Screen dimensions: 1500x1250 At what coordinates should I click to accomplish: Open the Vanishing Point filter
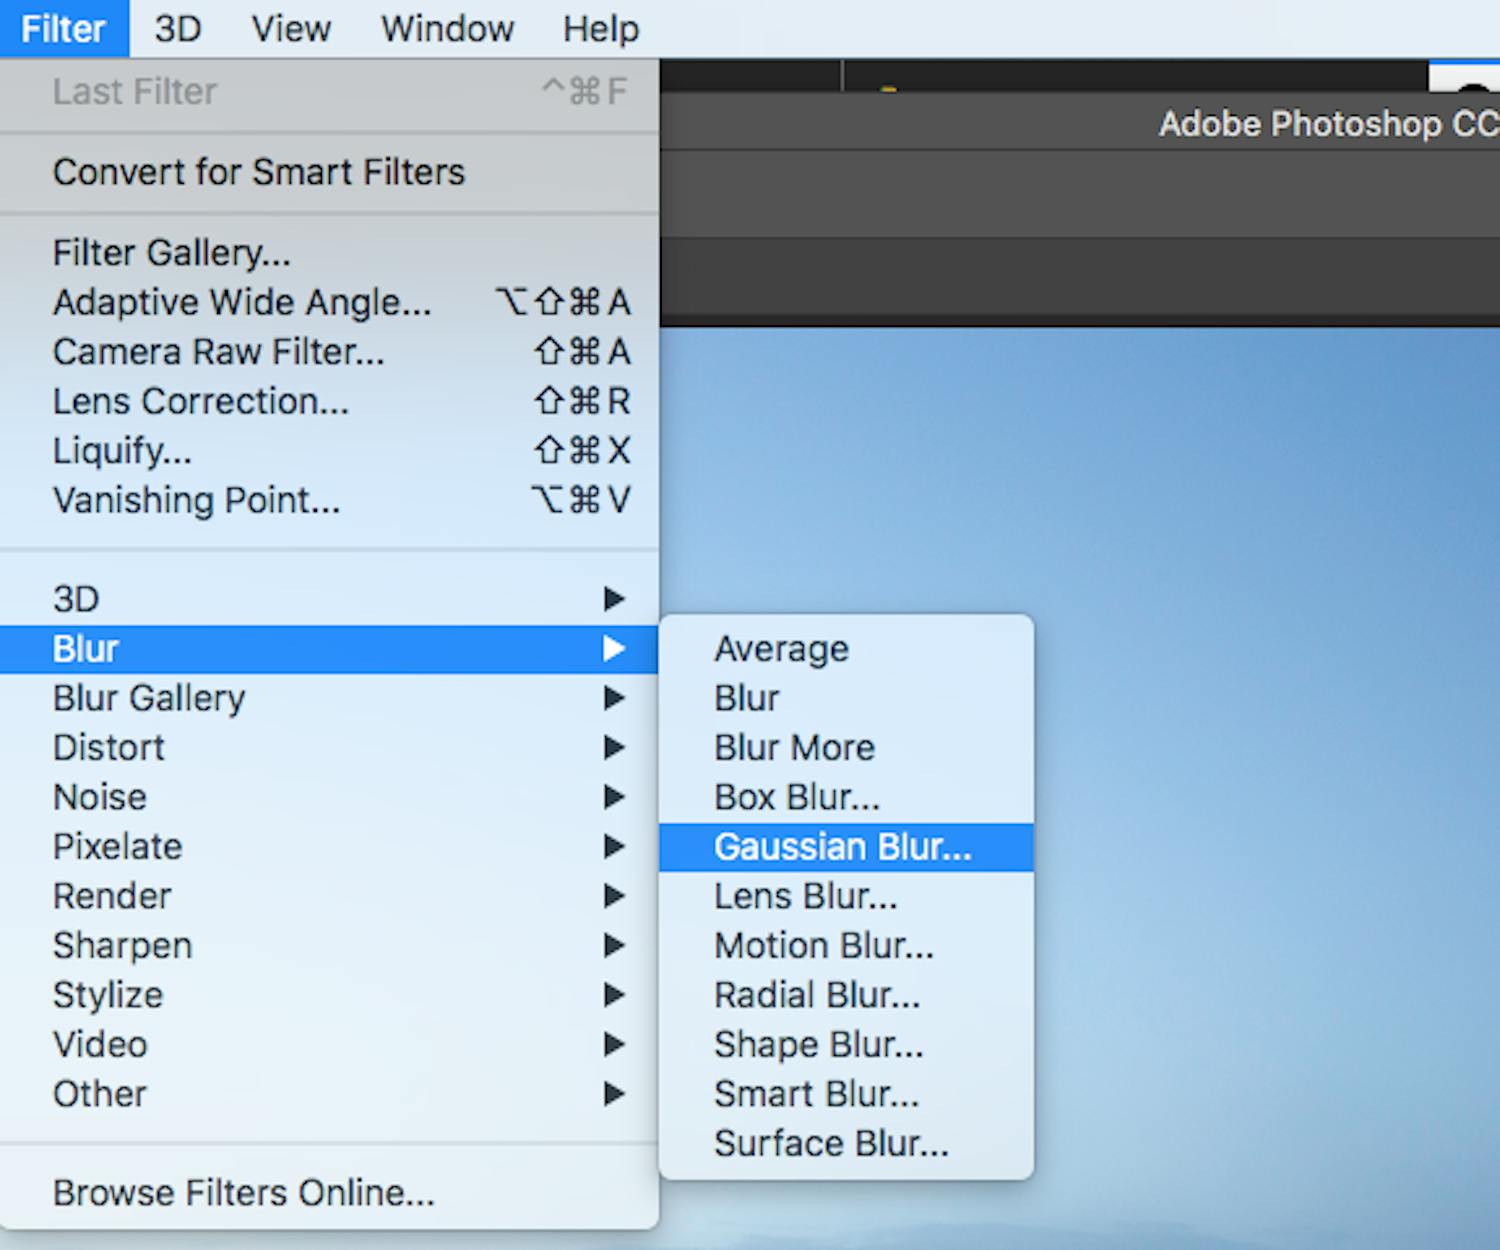196,500
